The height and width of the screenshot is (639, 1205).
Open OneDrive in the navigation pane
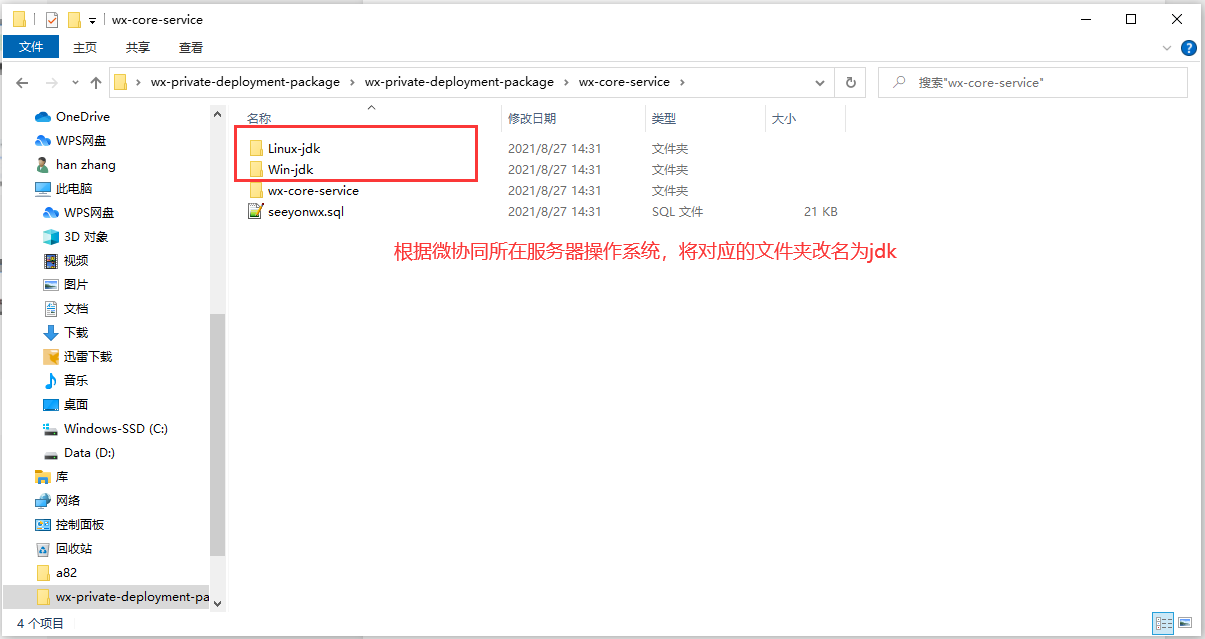pos(83,116)
